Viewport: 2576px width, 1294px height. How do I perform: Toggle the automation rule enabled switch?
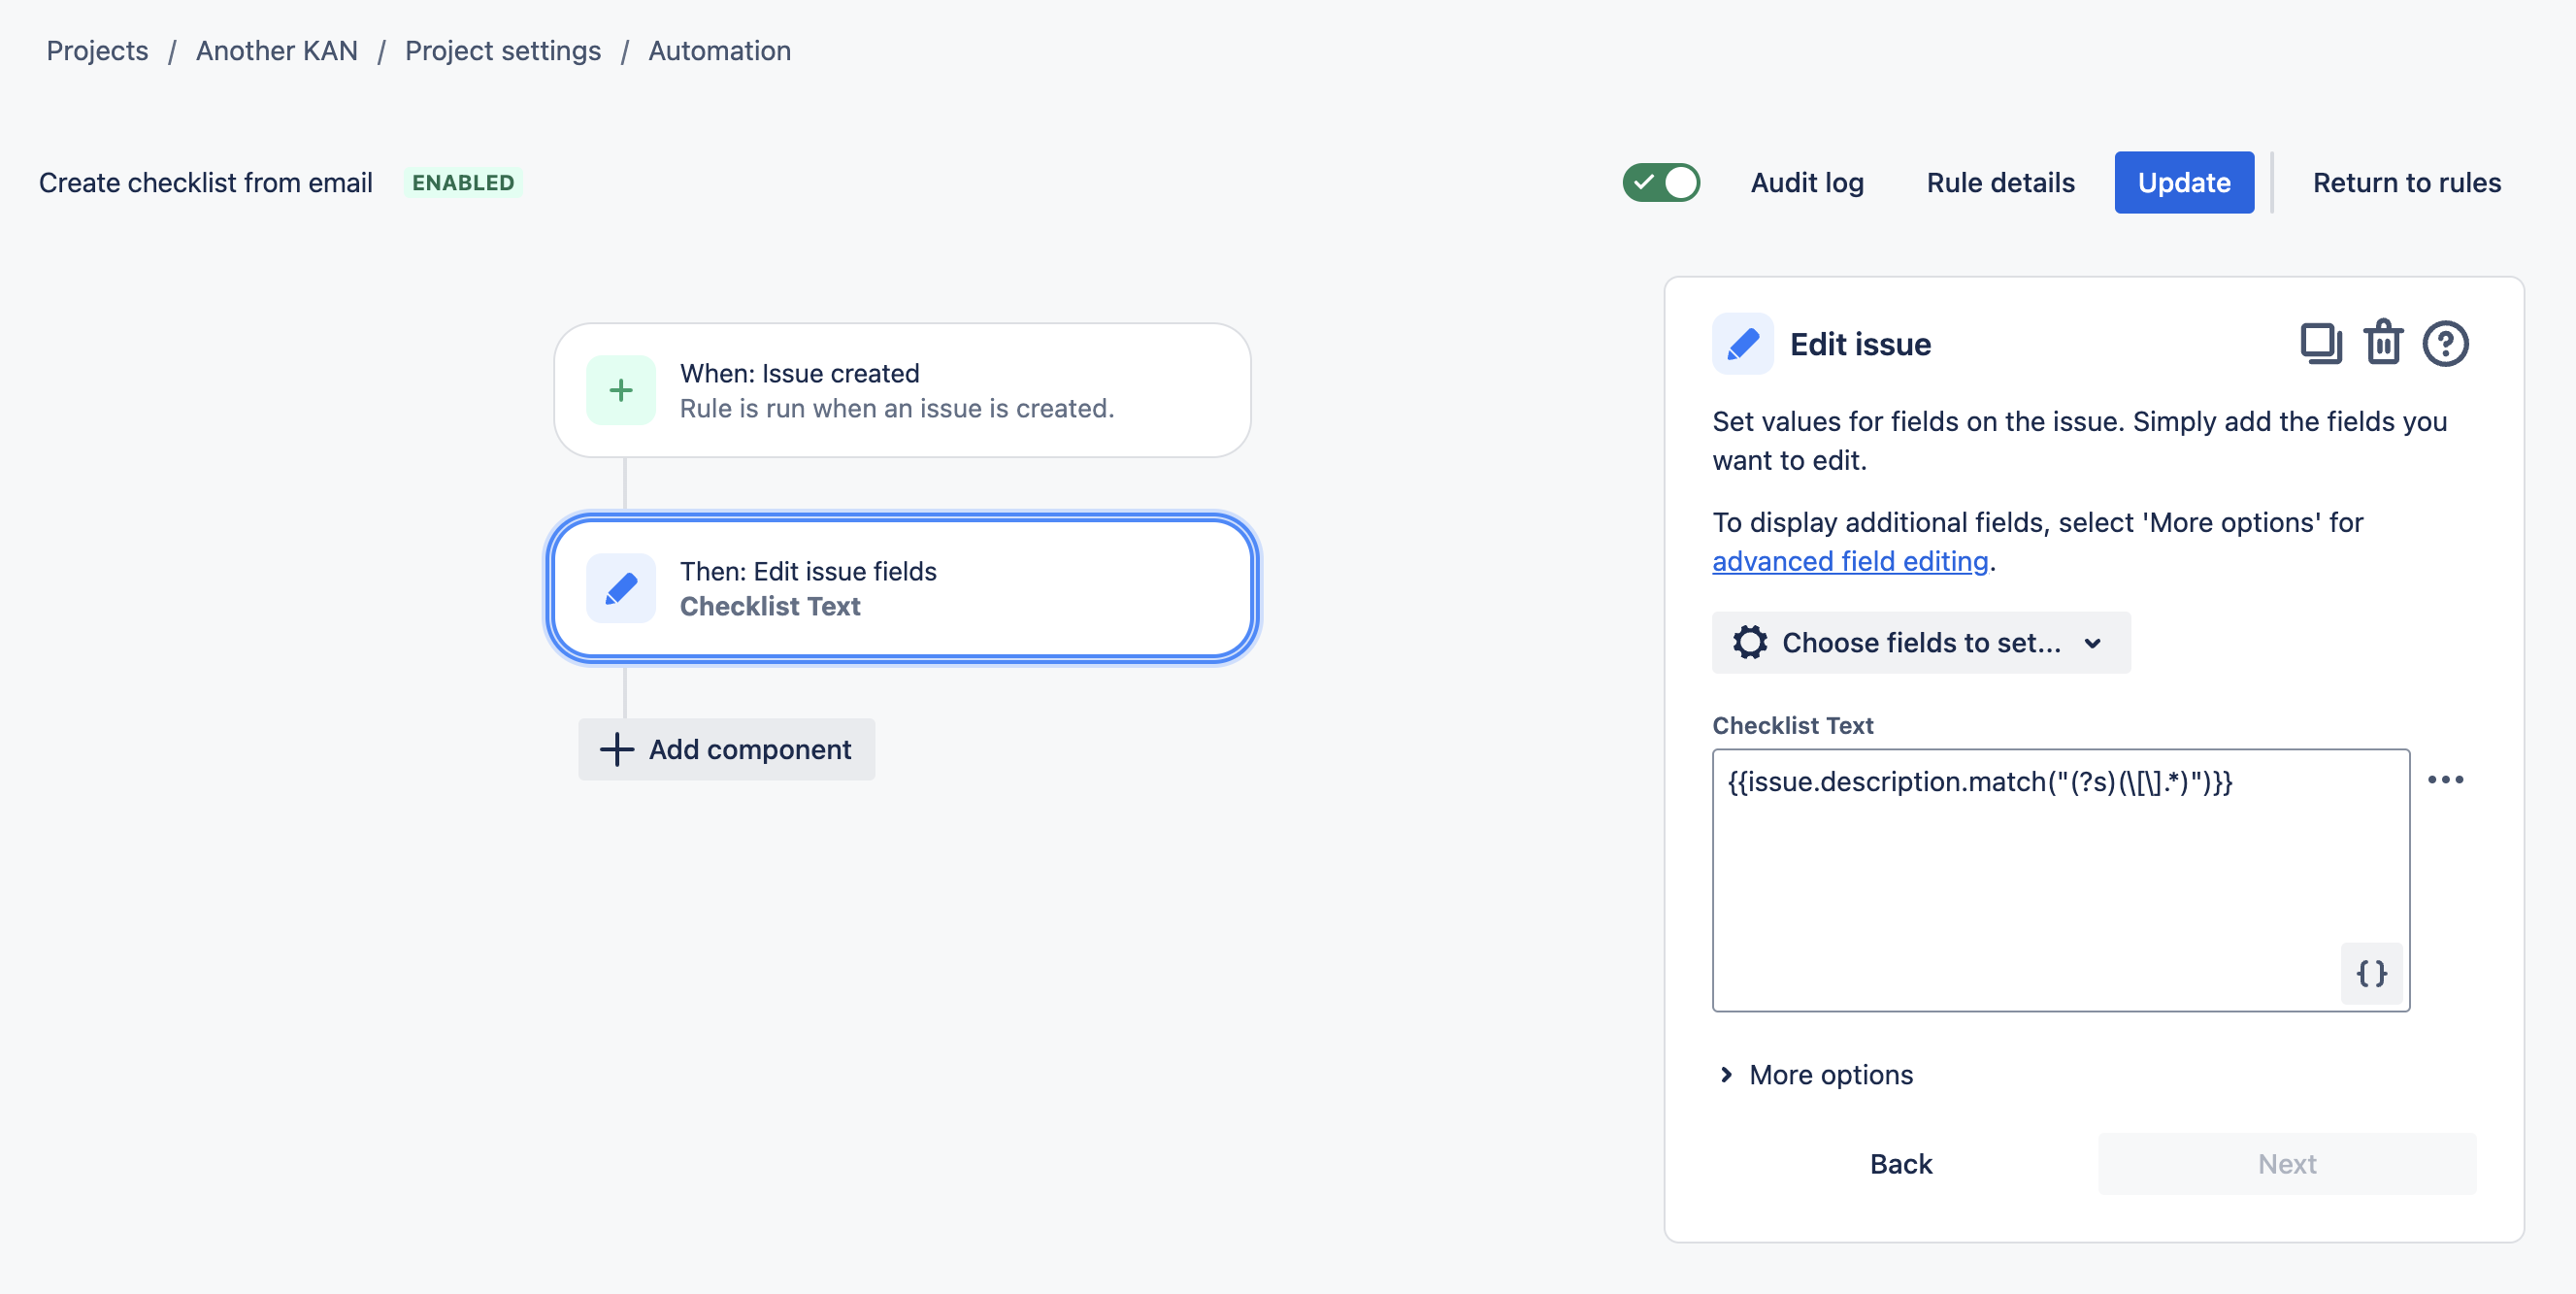1662,182
